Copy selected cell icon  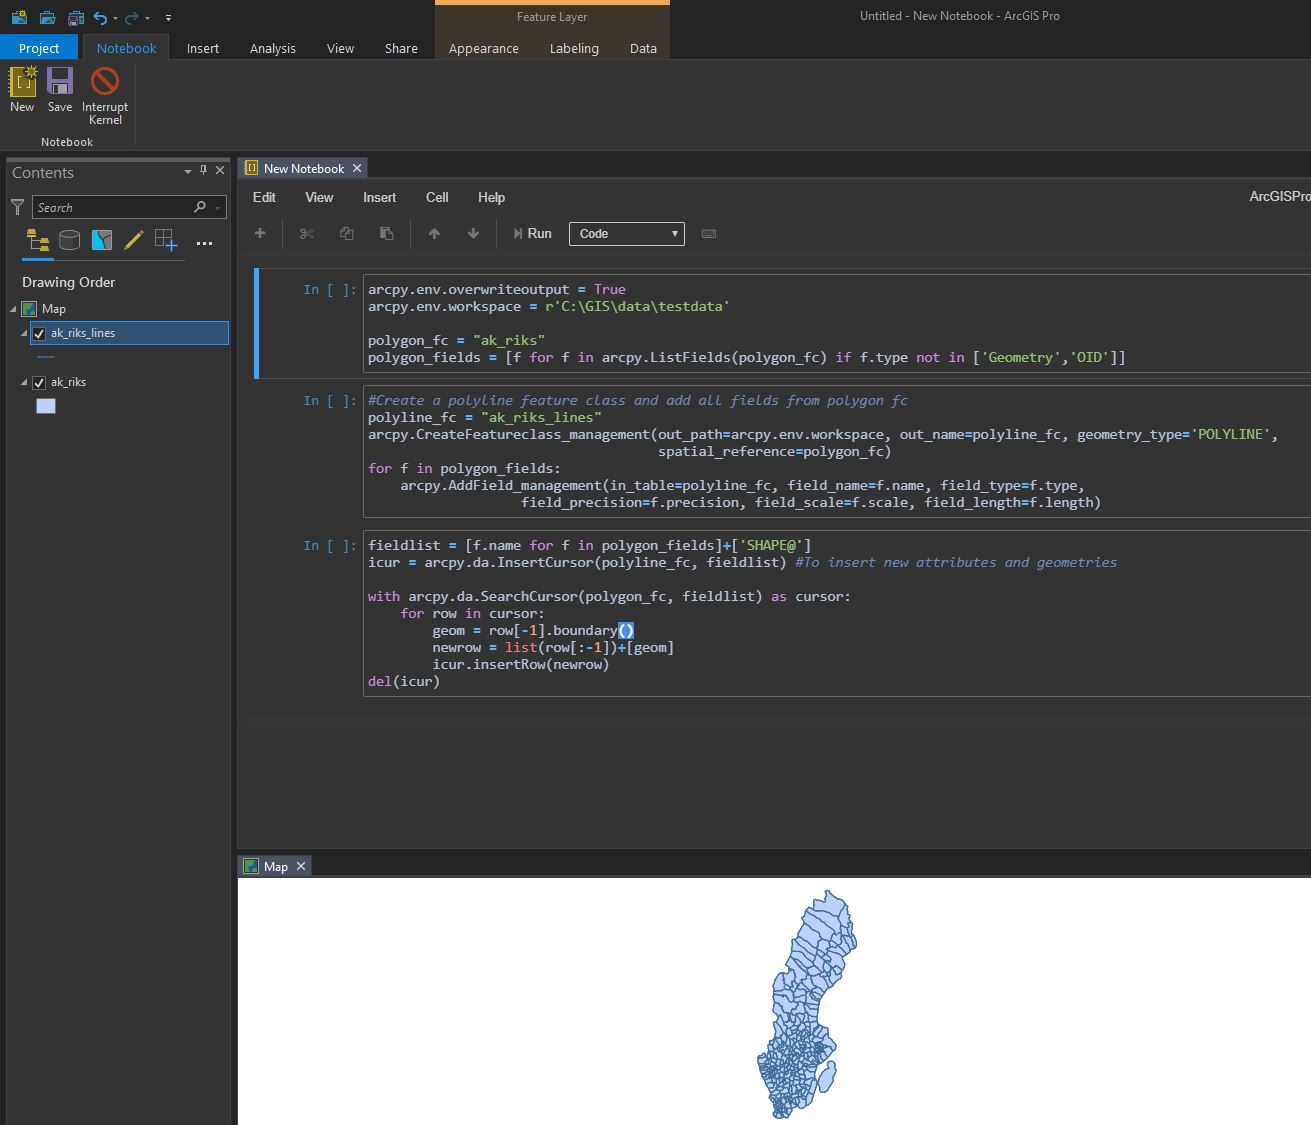(347, 233)
